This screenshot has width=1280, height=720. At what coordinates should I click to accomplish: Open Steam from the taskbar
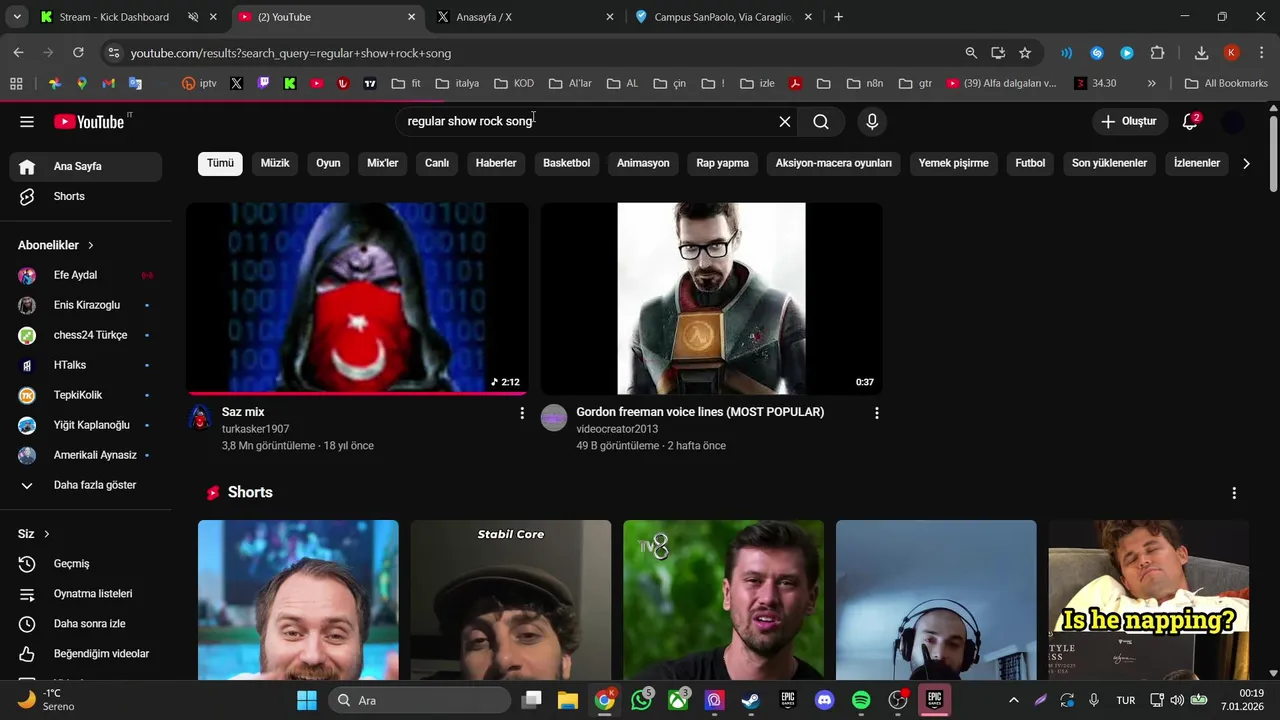[750, 700]
